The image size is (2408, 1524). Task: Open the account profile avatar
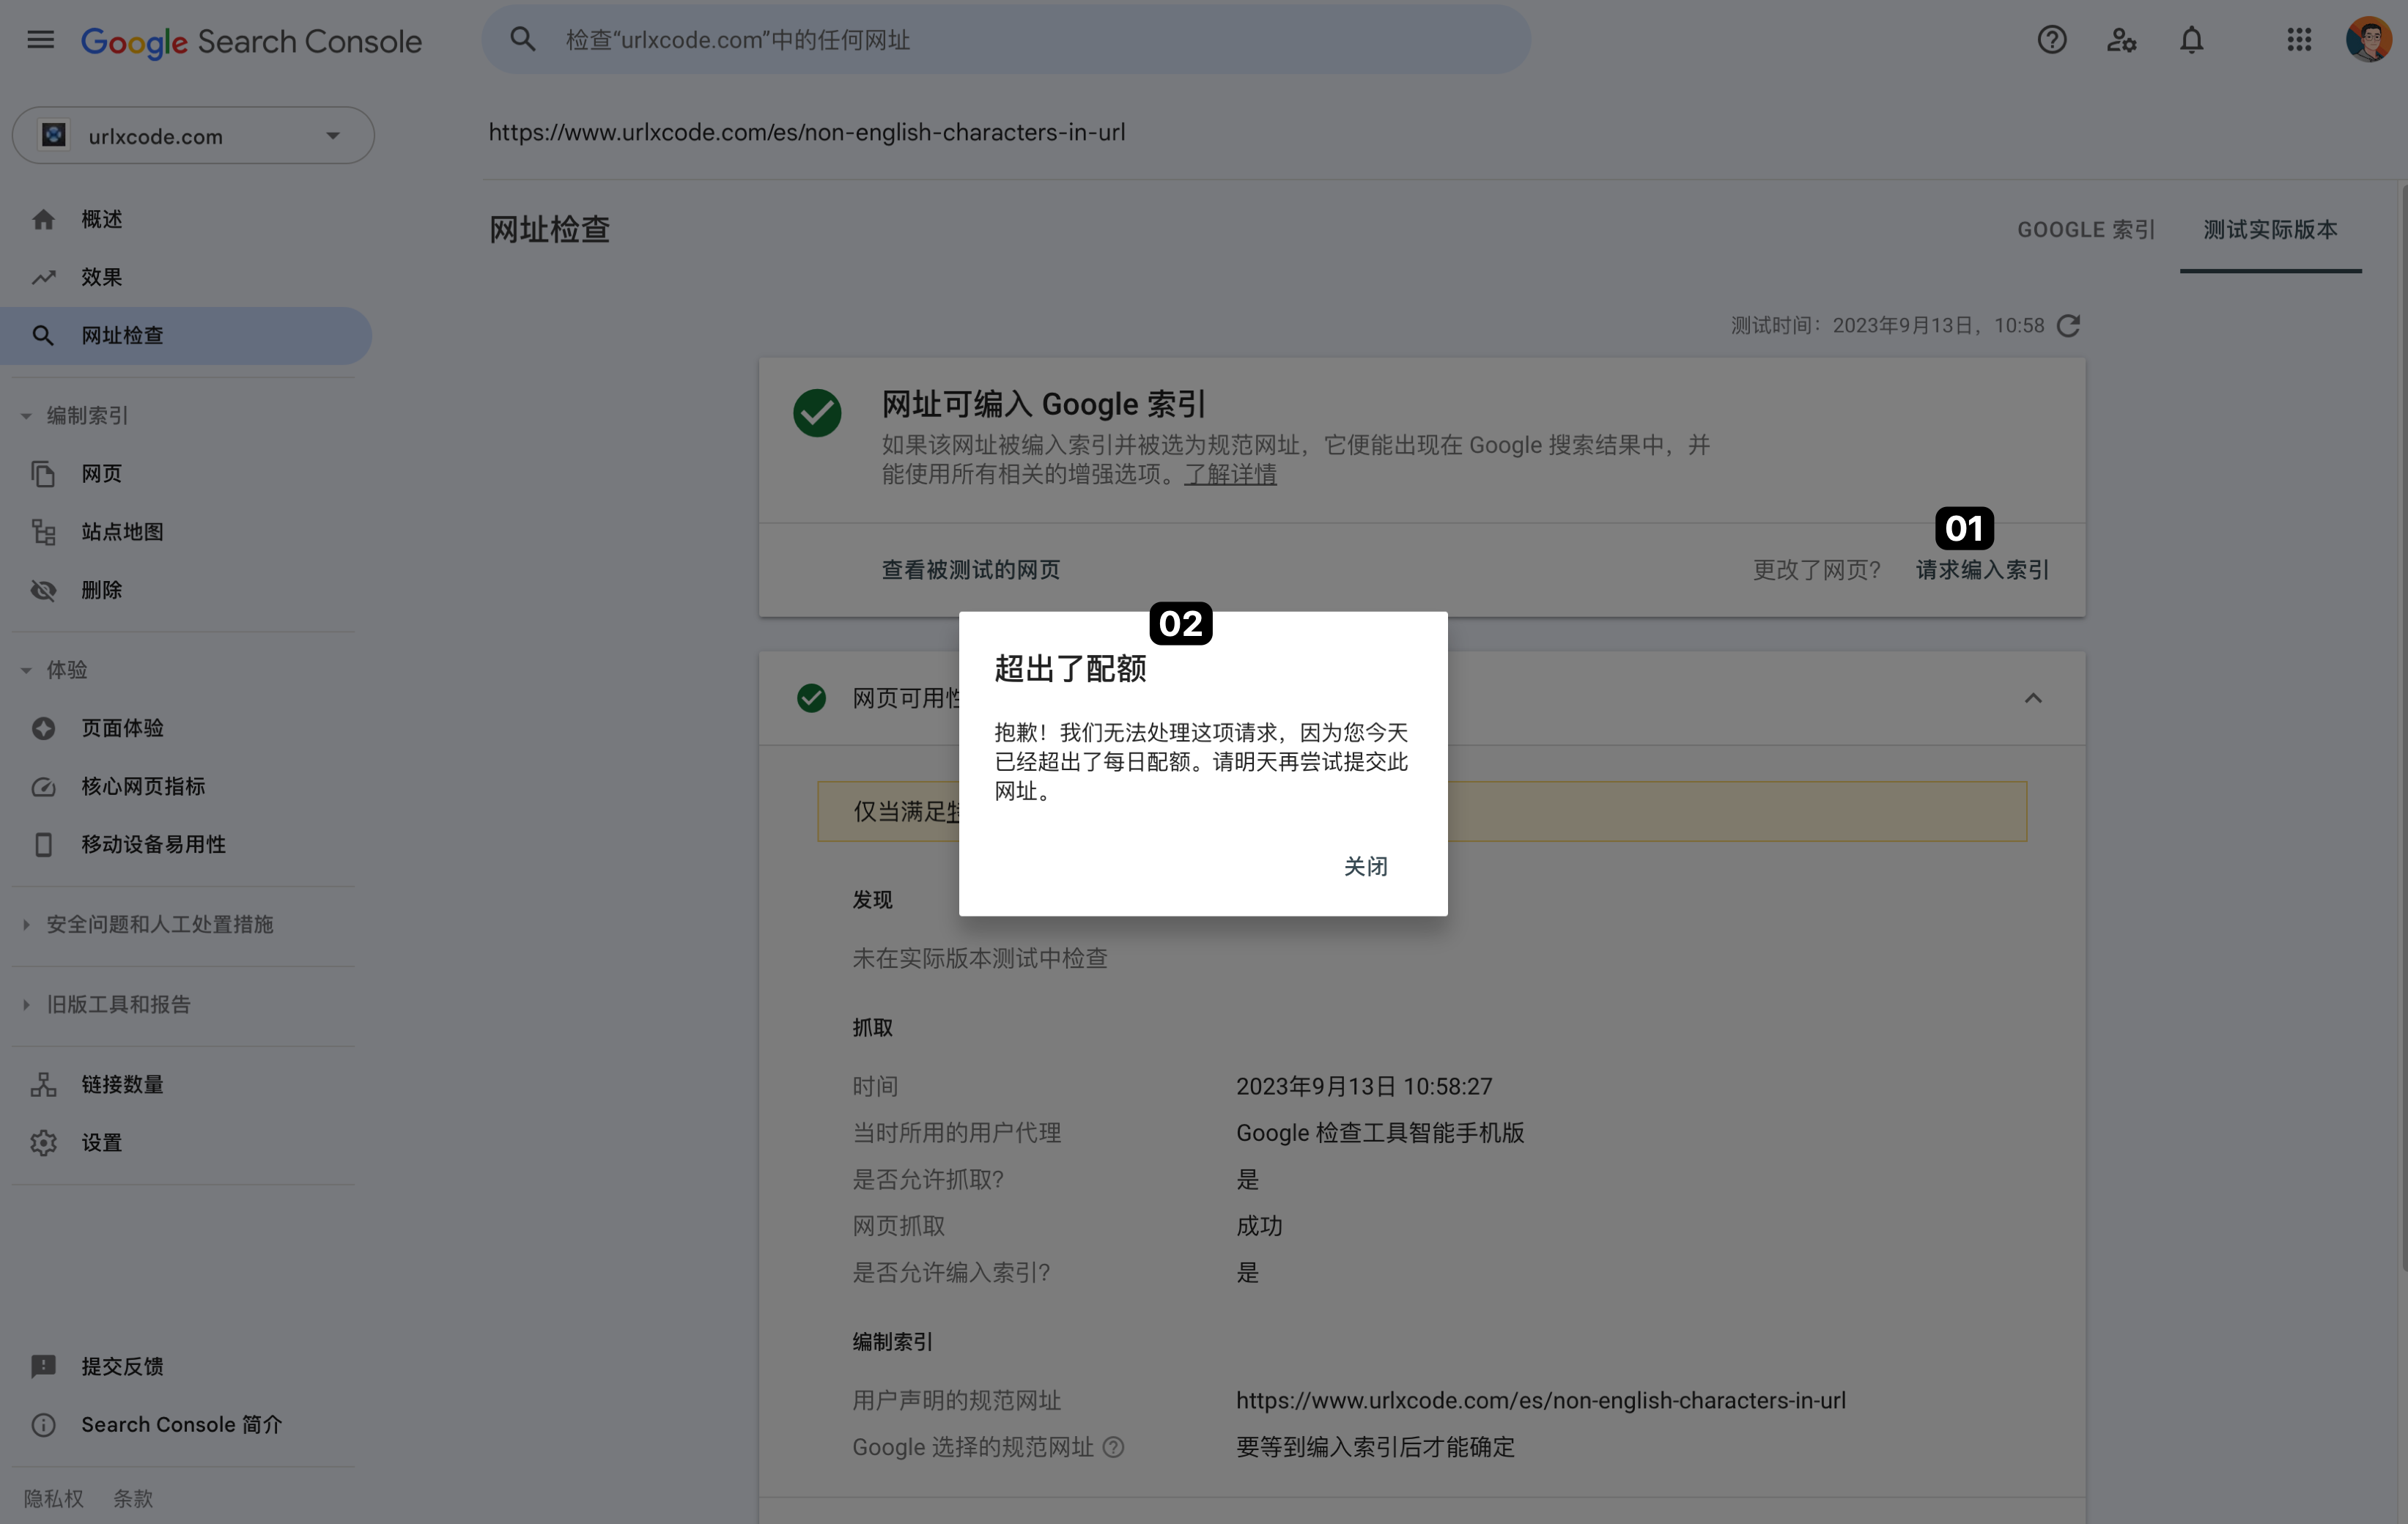[2368, 40]
